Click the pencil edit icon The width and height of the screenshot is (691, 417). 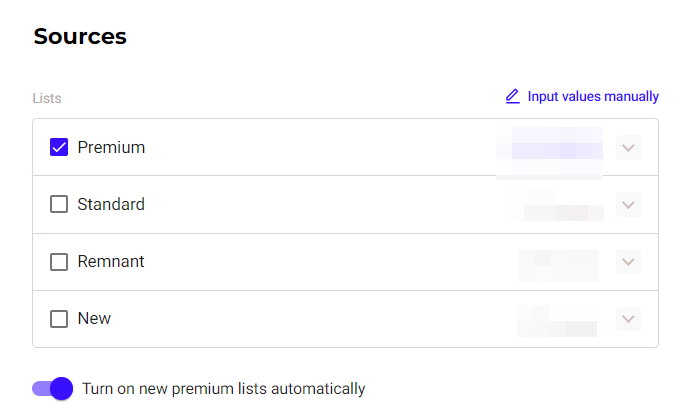point(512,96)
